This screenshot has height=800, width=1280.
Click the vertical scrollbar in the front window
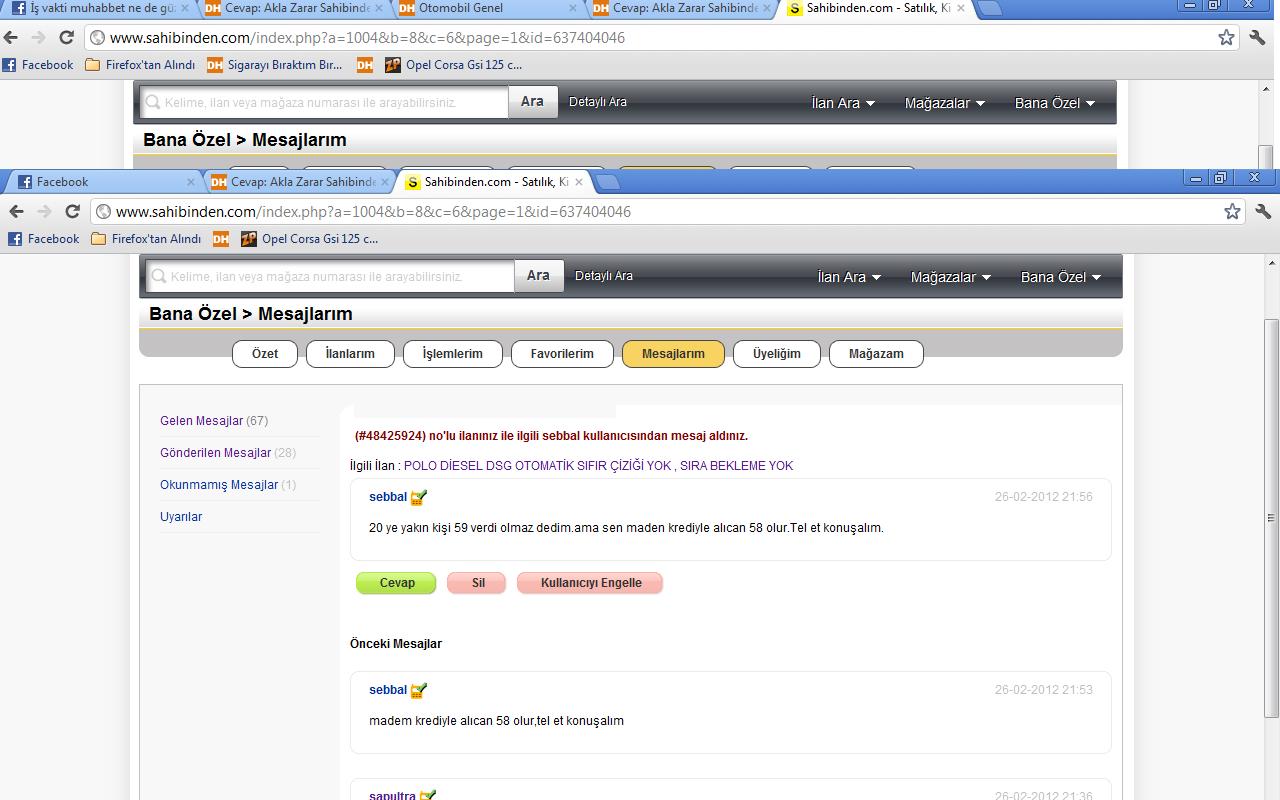point(1272,520)
